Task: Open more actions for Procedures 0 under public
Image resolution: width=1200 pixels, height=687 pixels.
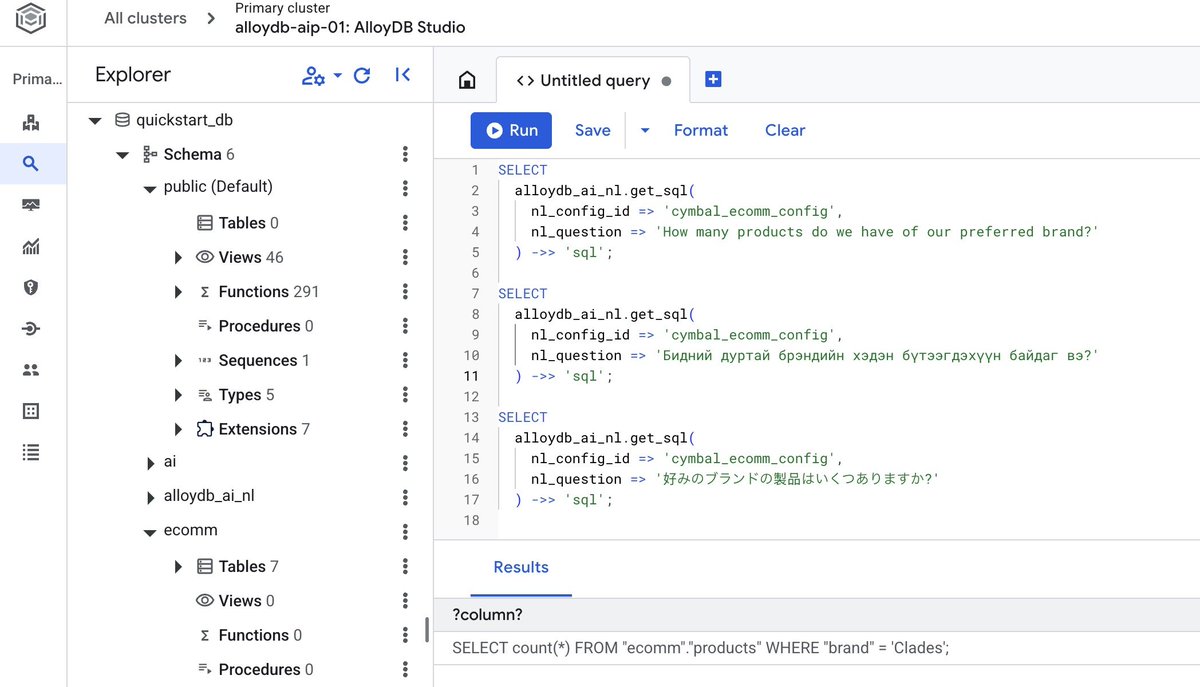Action: tap(405, 326)
